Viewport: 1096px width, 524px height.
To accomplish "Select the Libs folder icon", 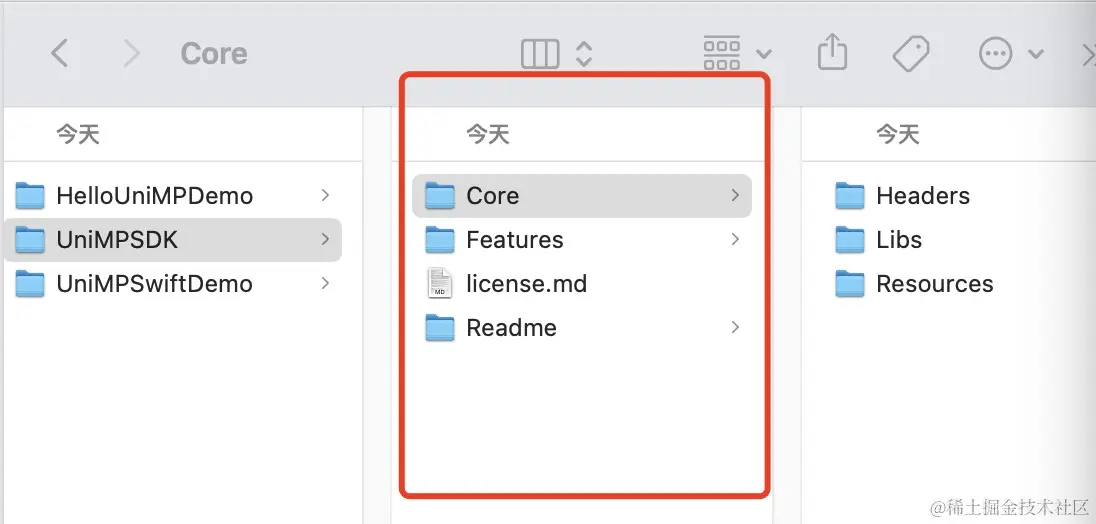I will (x=850, y=240).
